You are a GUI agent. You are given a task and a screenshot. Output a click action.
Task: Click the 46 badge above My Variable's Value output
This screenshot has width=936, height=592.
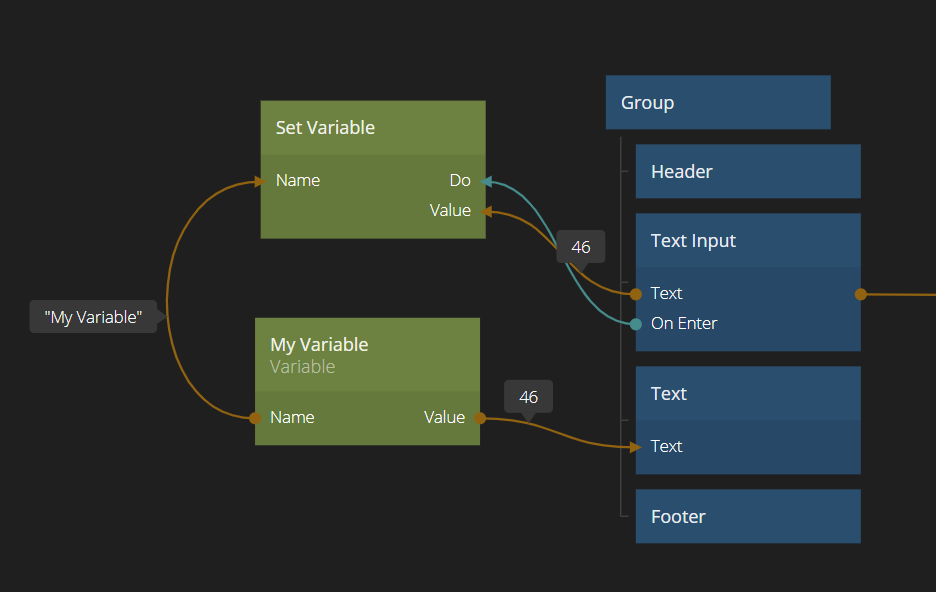pos(528,397)
